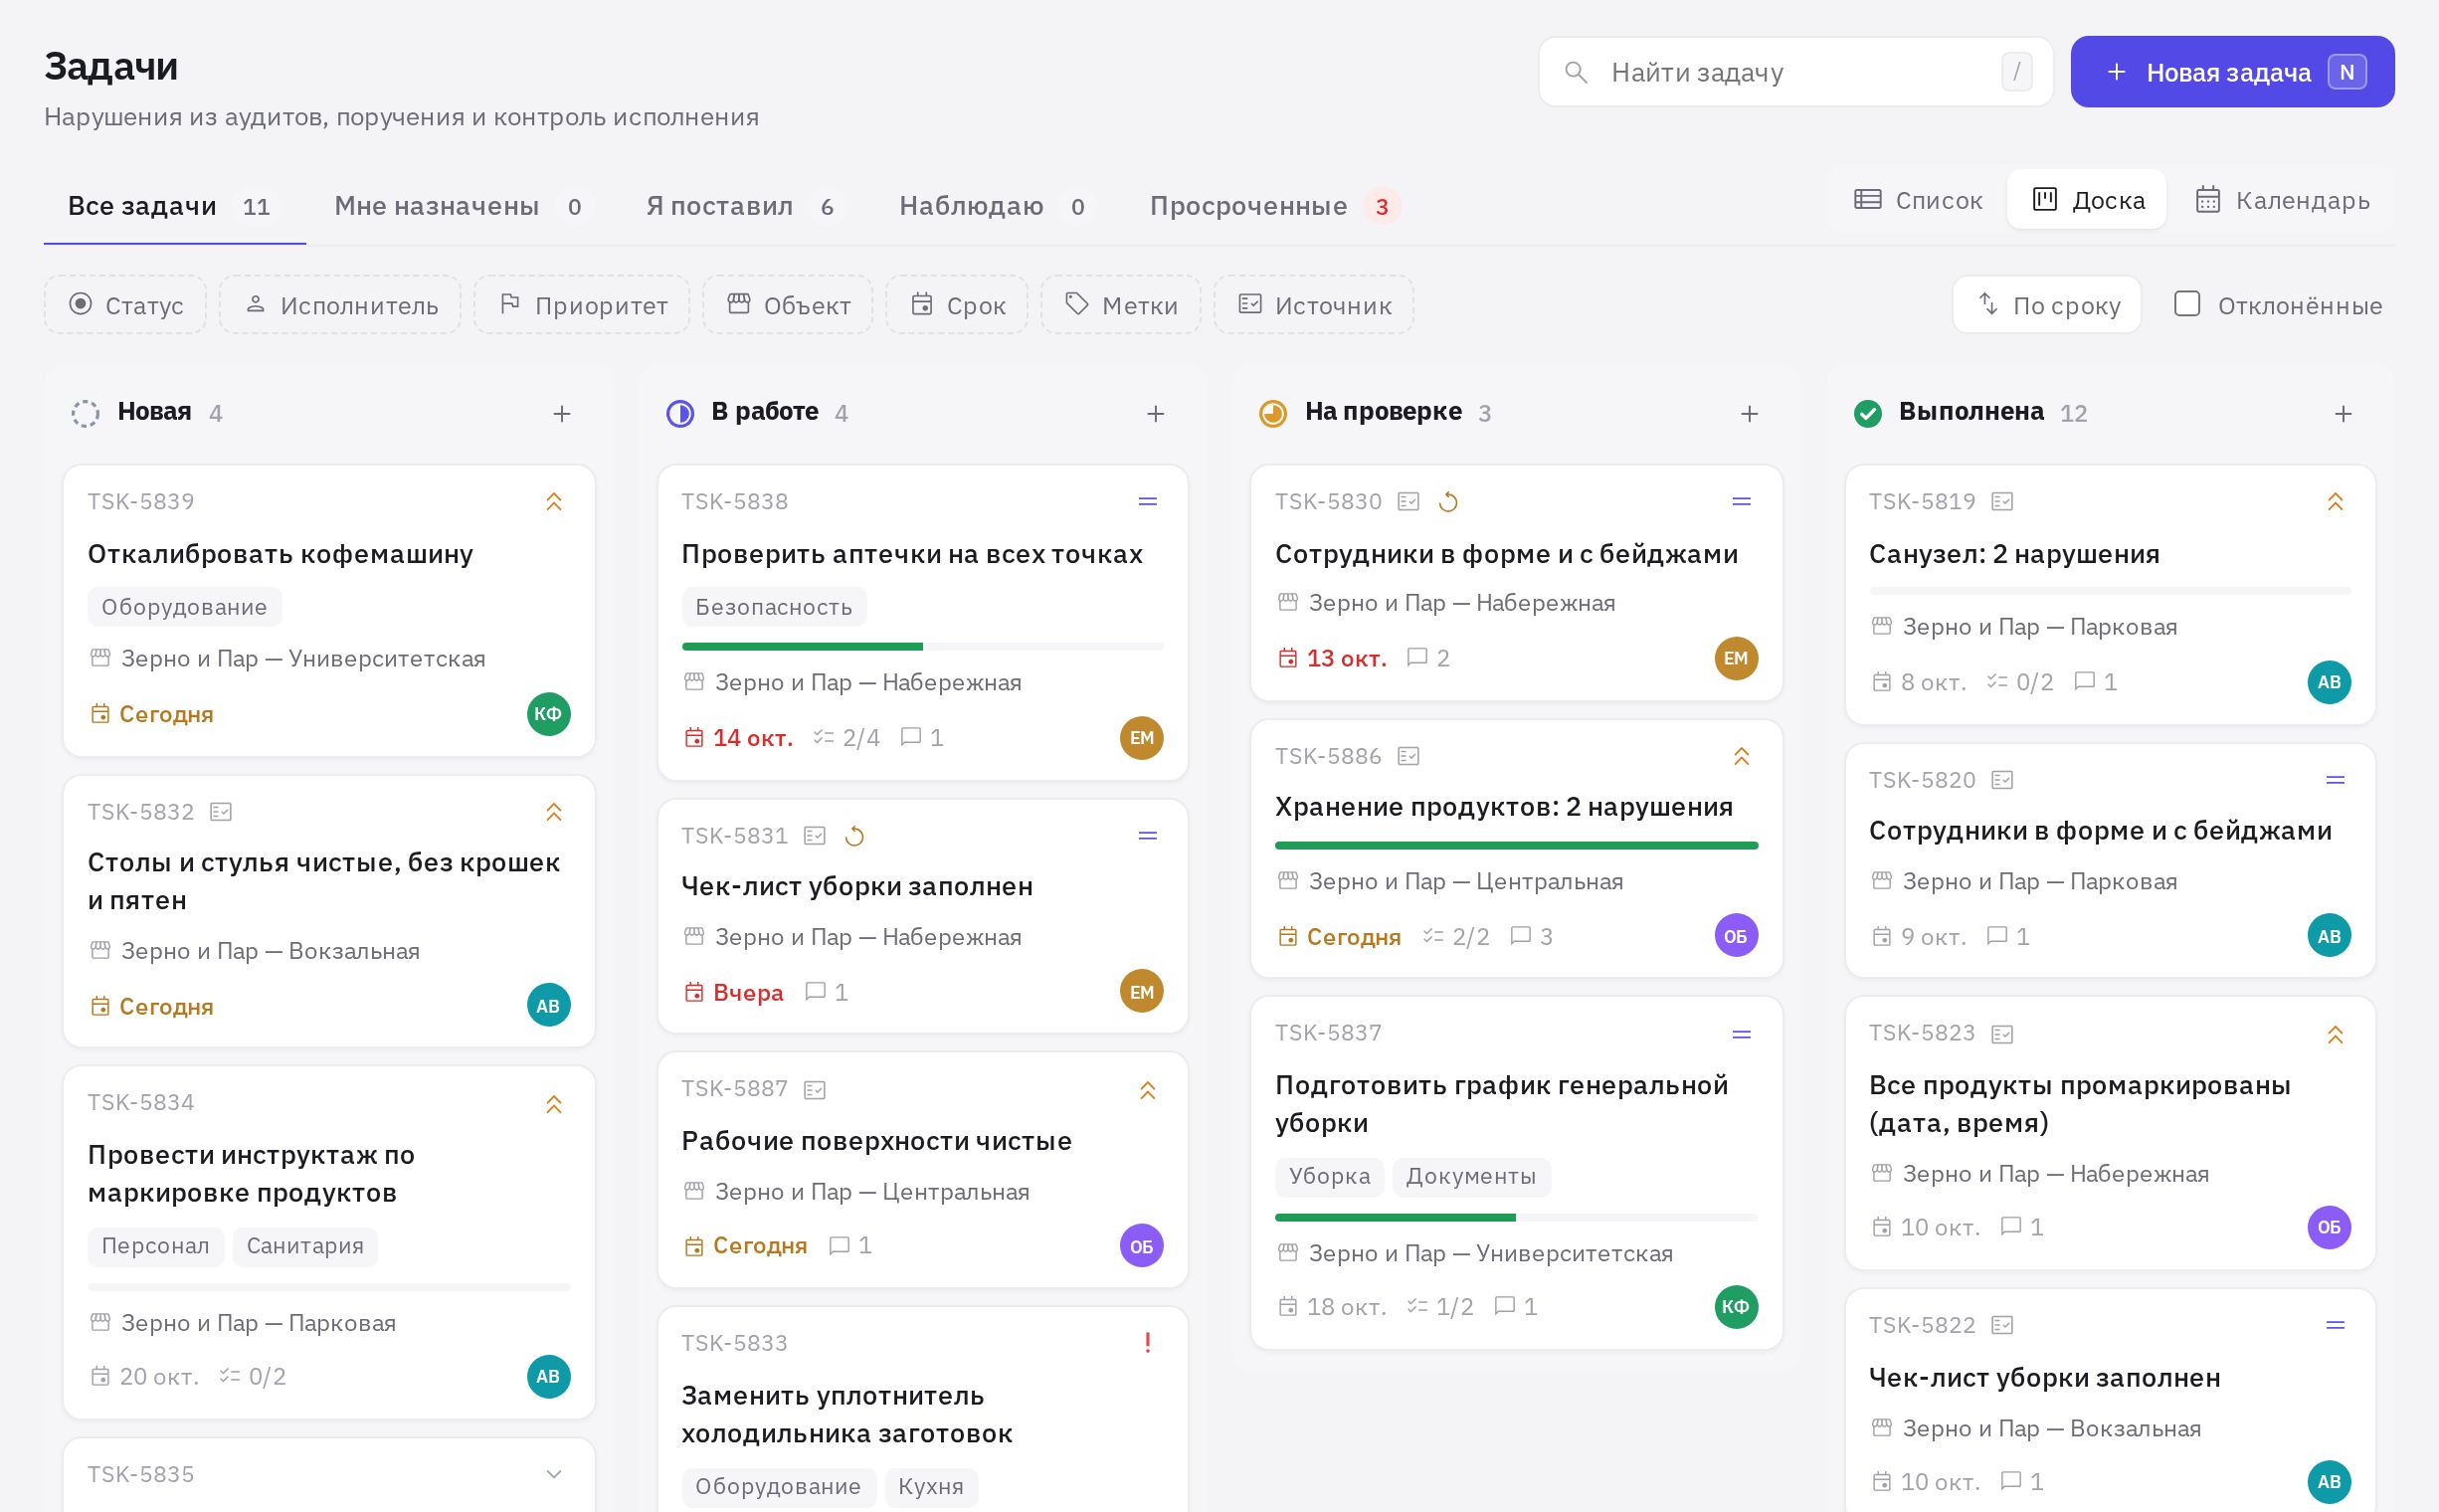Click comments icon on TSK-5886 card

pyautogui.click(x=1520, y=936)
